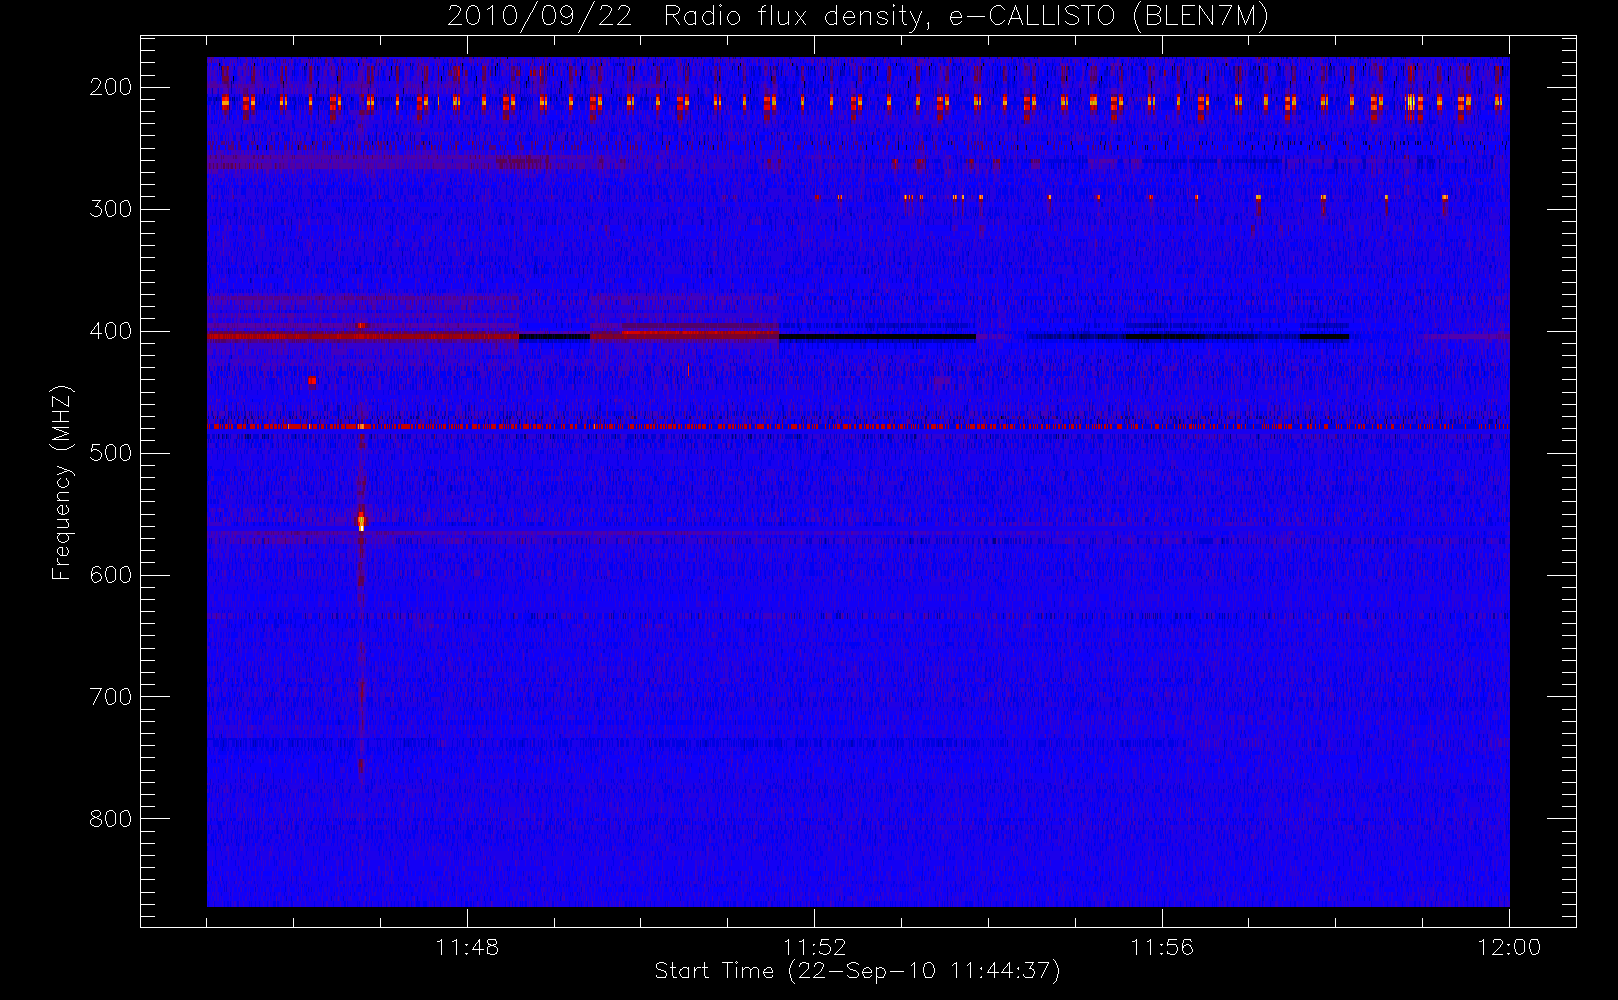Screen dimensions: 1618x1000
Task: Click the 11:56 time tick label
Action: tap(1162, 947)
